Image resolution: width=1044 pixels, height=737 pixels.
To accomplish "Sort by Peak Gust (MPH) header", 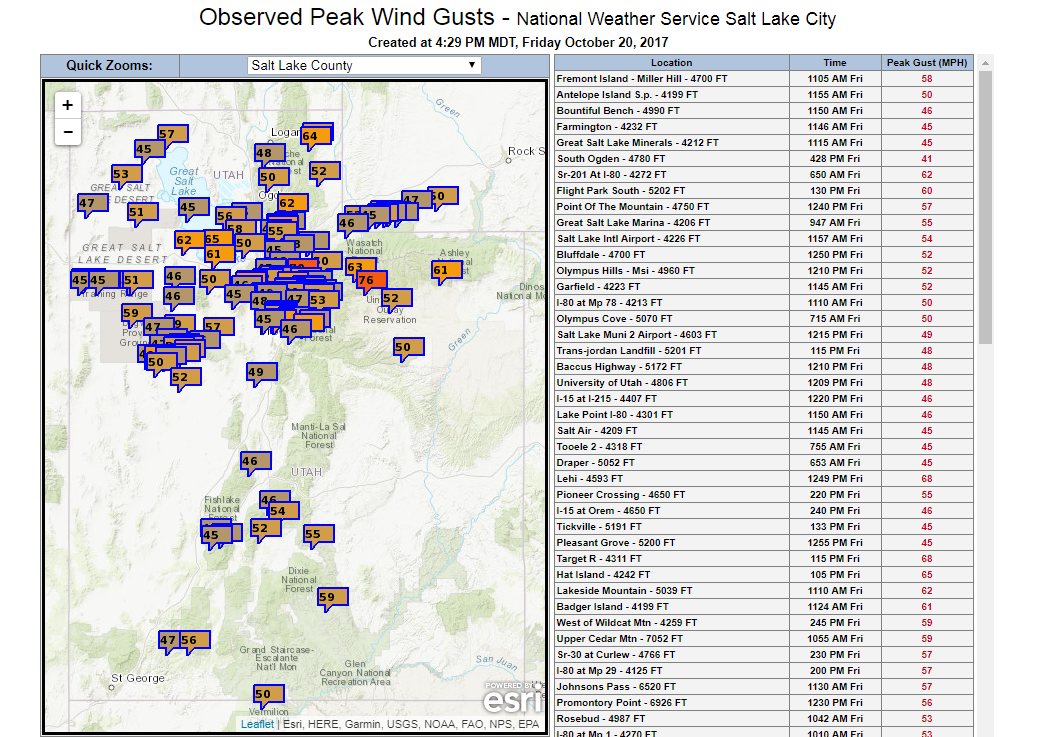I will (927, 63).
